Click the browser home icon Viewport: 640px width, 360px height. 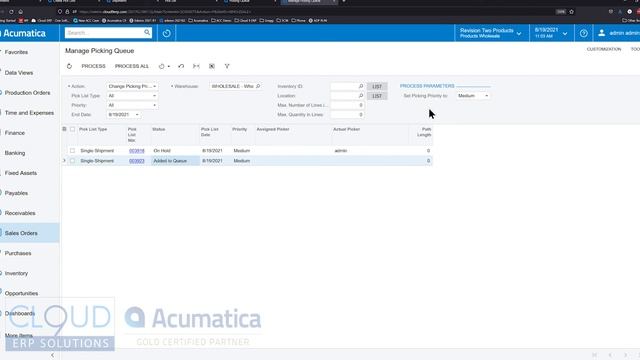[20, 11]
